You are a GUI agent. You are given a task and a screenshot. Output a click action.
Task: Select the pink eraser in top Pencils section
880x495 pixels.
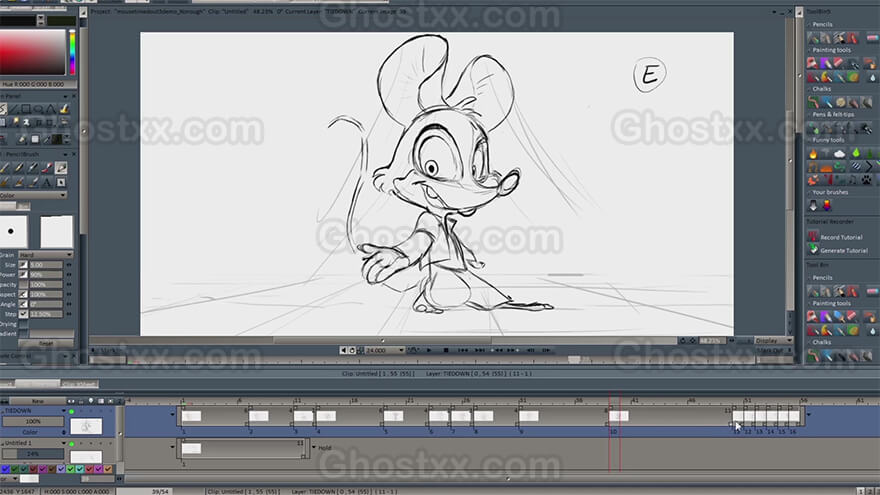[x=872, y=38]
